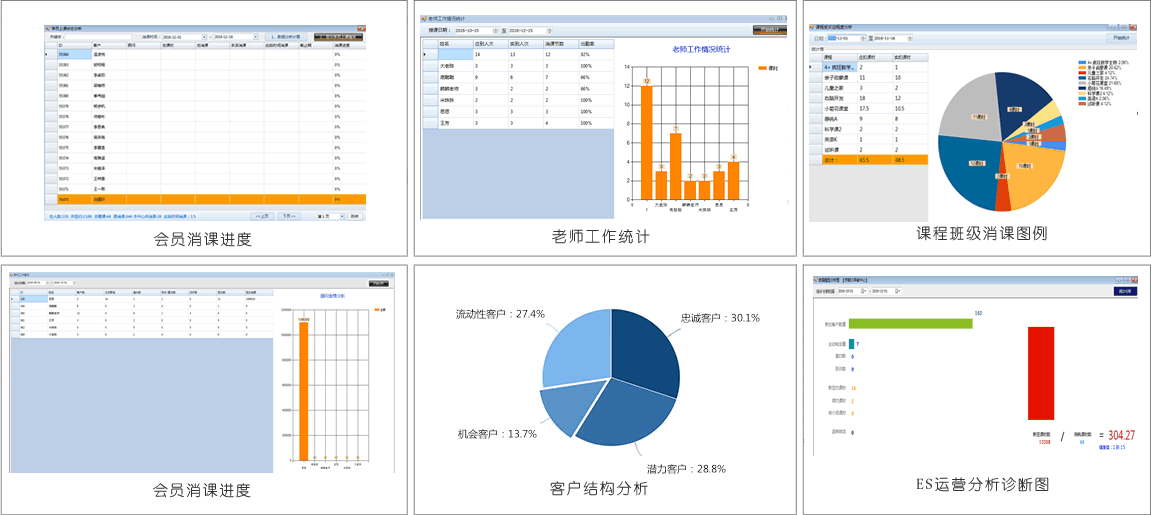The height and width of the screenshot is (515, 1151).
Task: Click the 姓名 column header in teacher table
Action: 446,44
